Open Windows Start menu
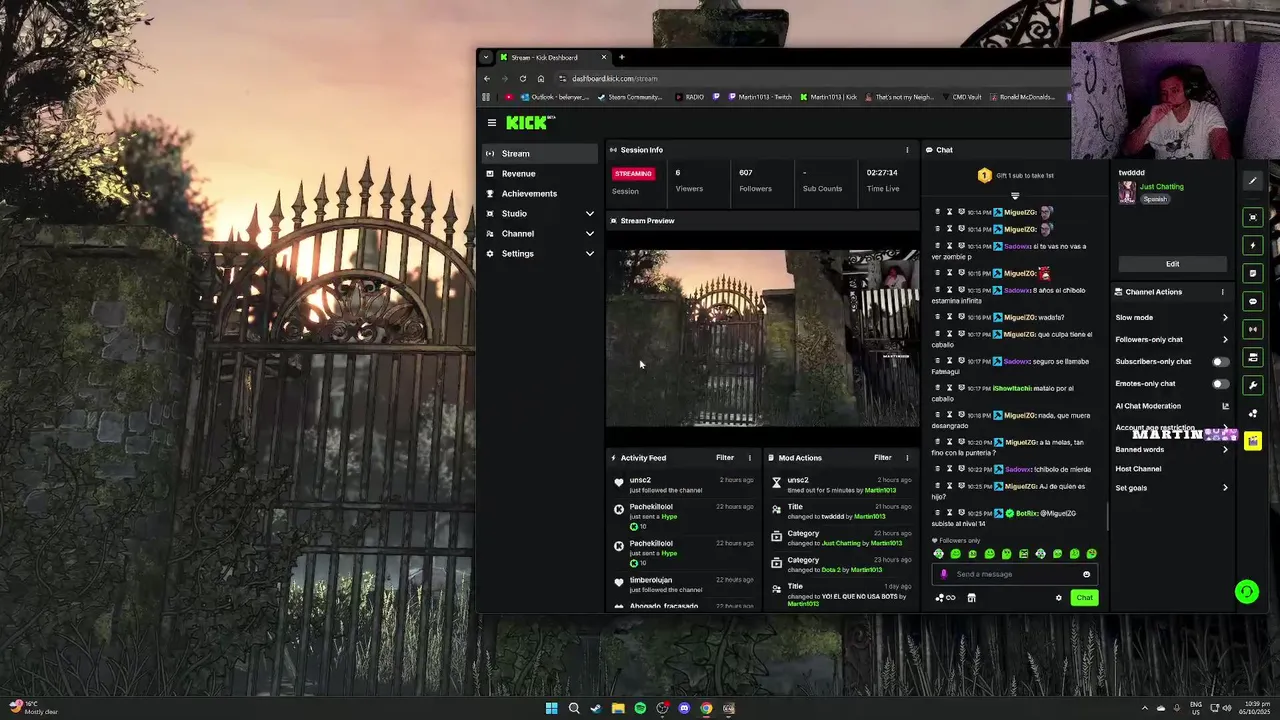 (x=551, y=708)
